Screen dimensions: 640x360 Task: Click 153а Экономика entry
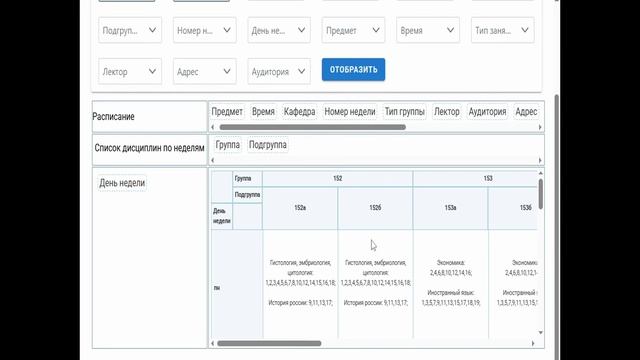pos(451,268)
